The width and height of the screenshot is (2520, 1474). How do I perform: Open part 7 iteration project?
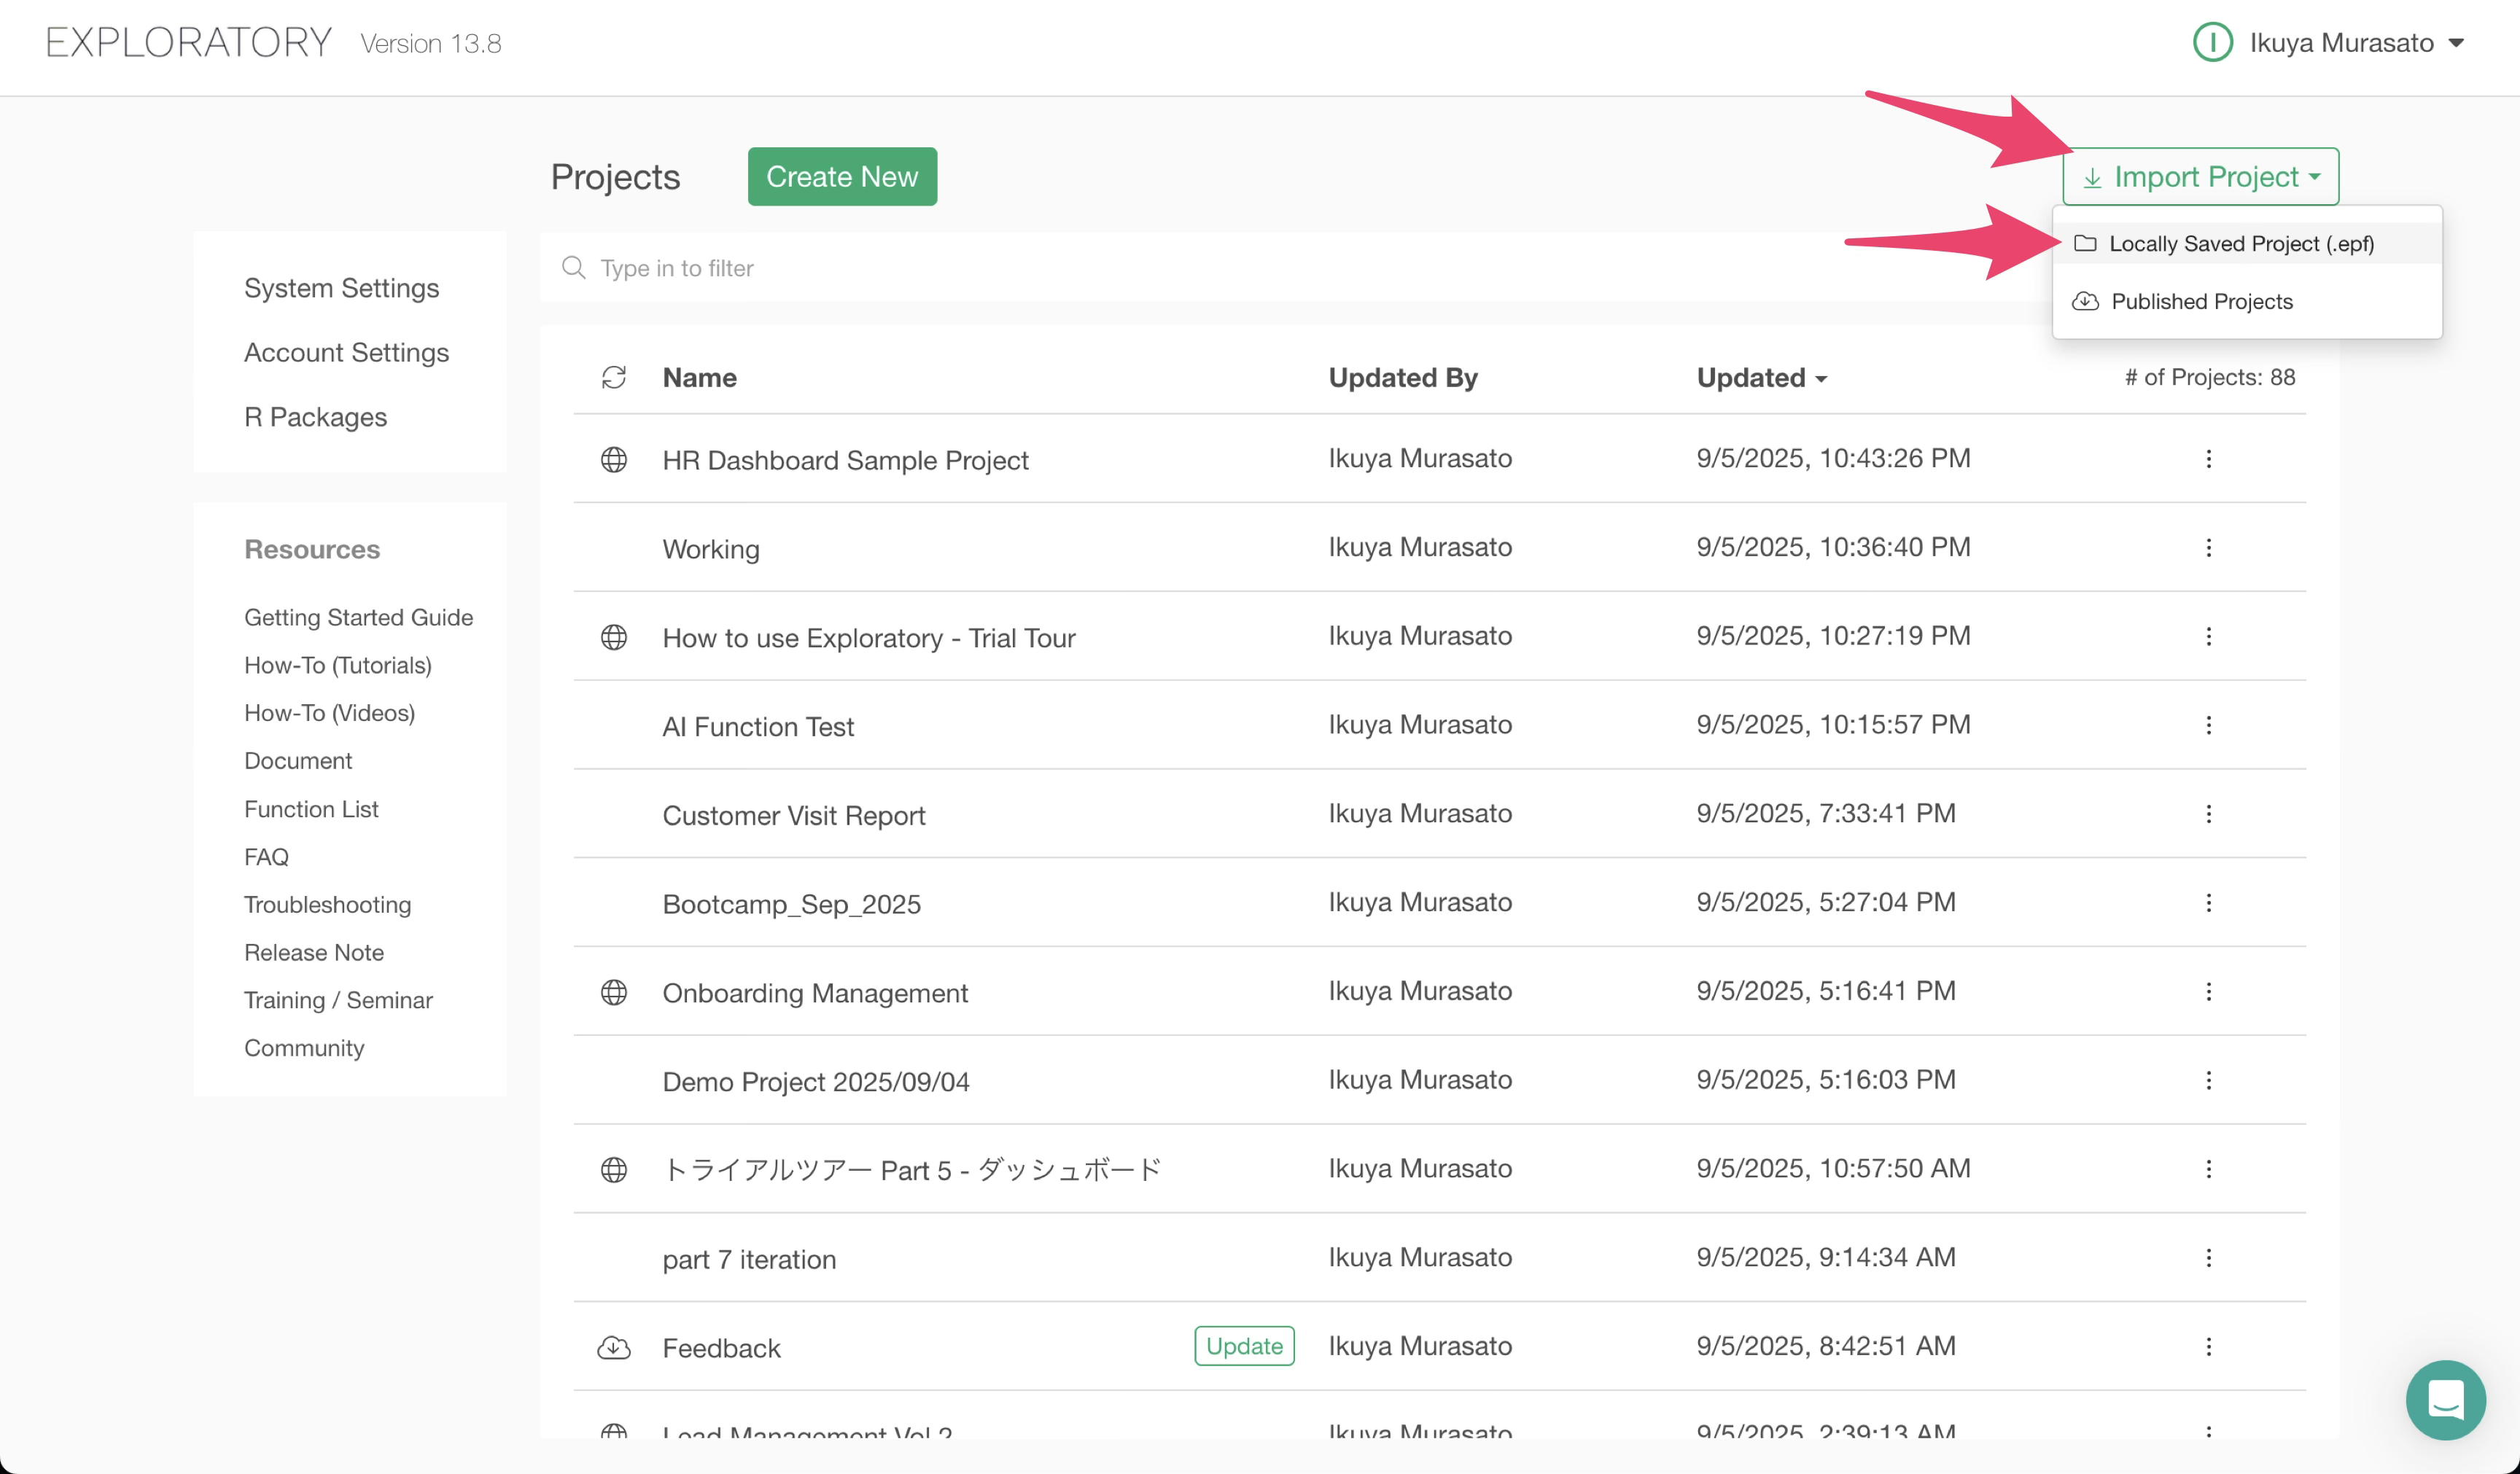tap(749, 1259)
